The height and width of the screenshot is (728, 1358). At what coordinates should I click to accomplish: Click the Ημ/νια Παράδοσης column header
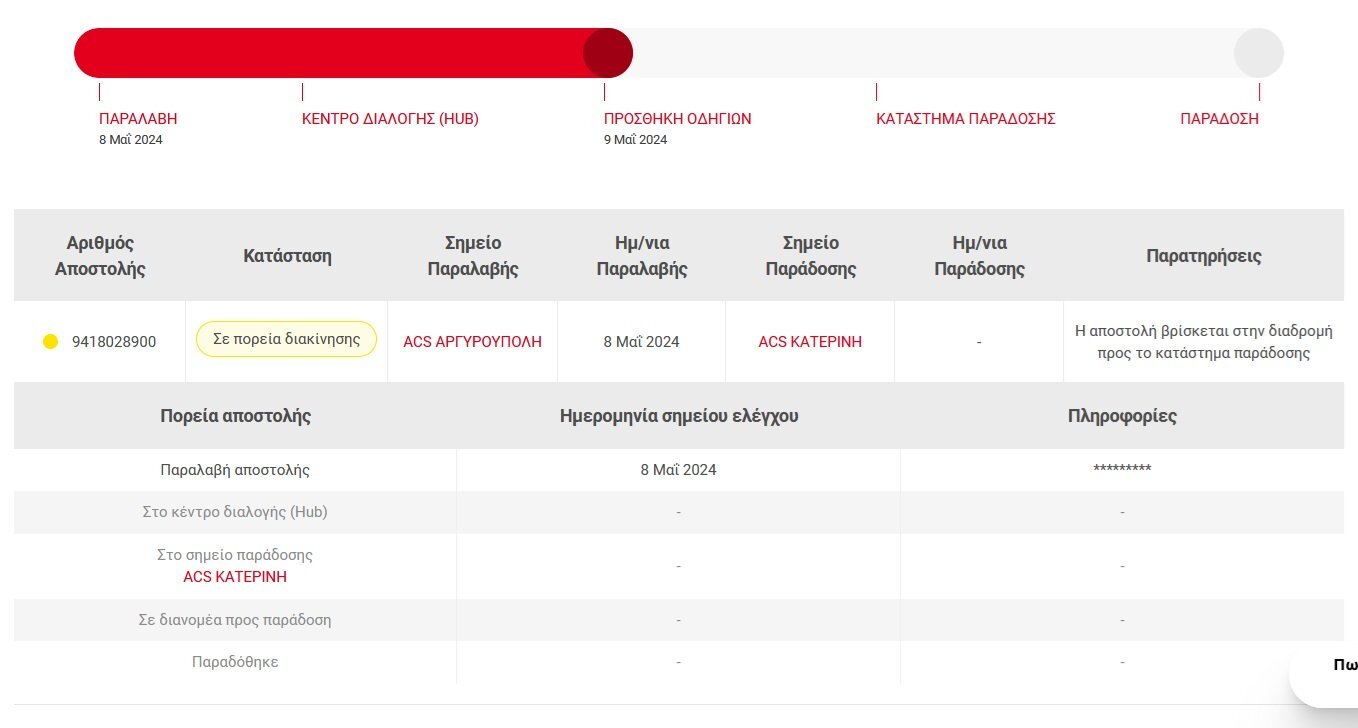pyautogui.click(x=979, y=256)
